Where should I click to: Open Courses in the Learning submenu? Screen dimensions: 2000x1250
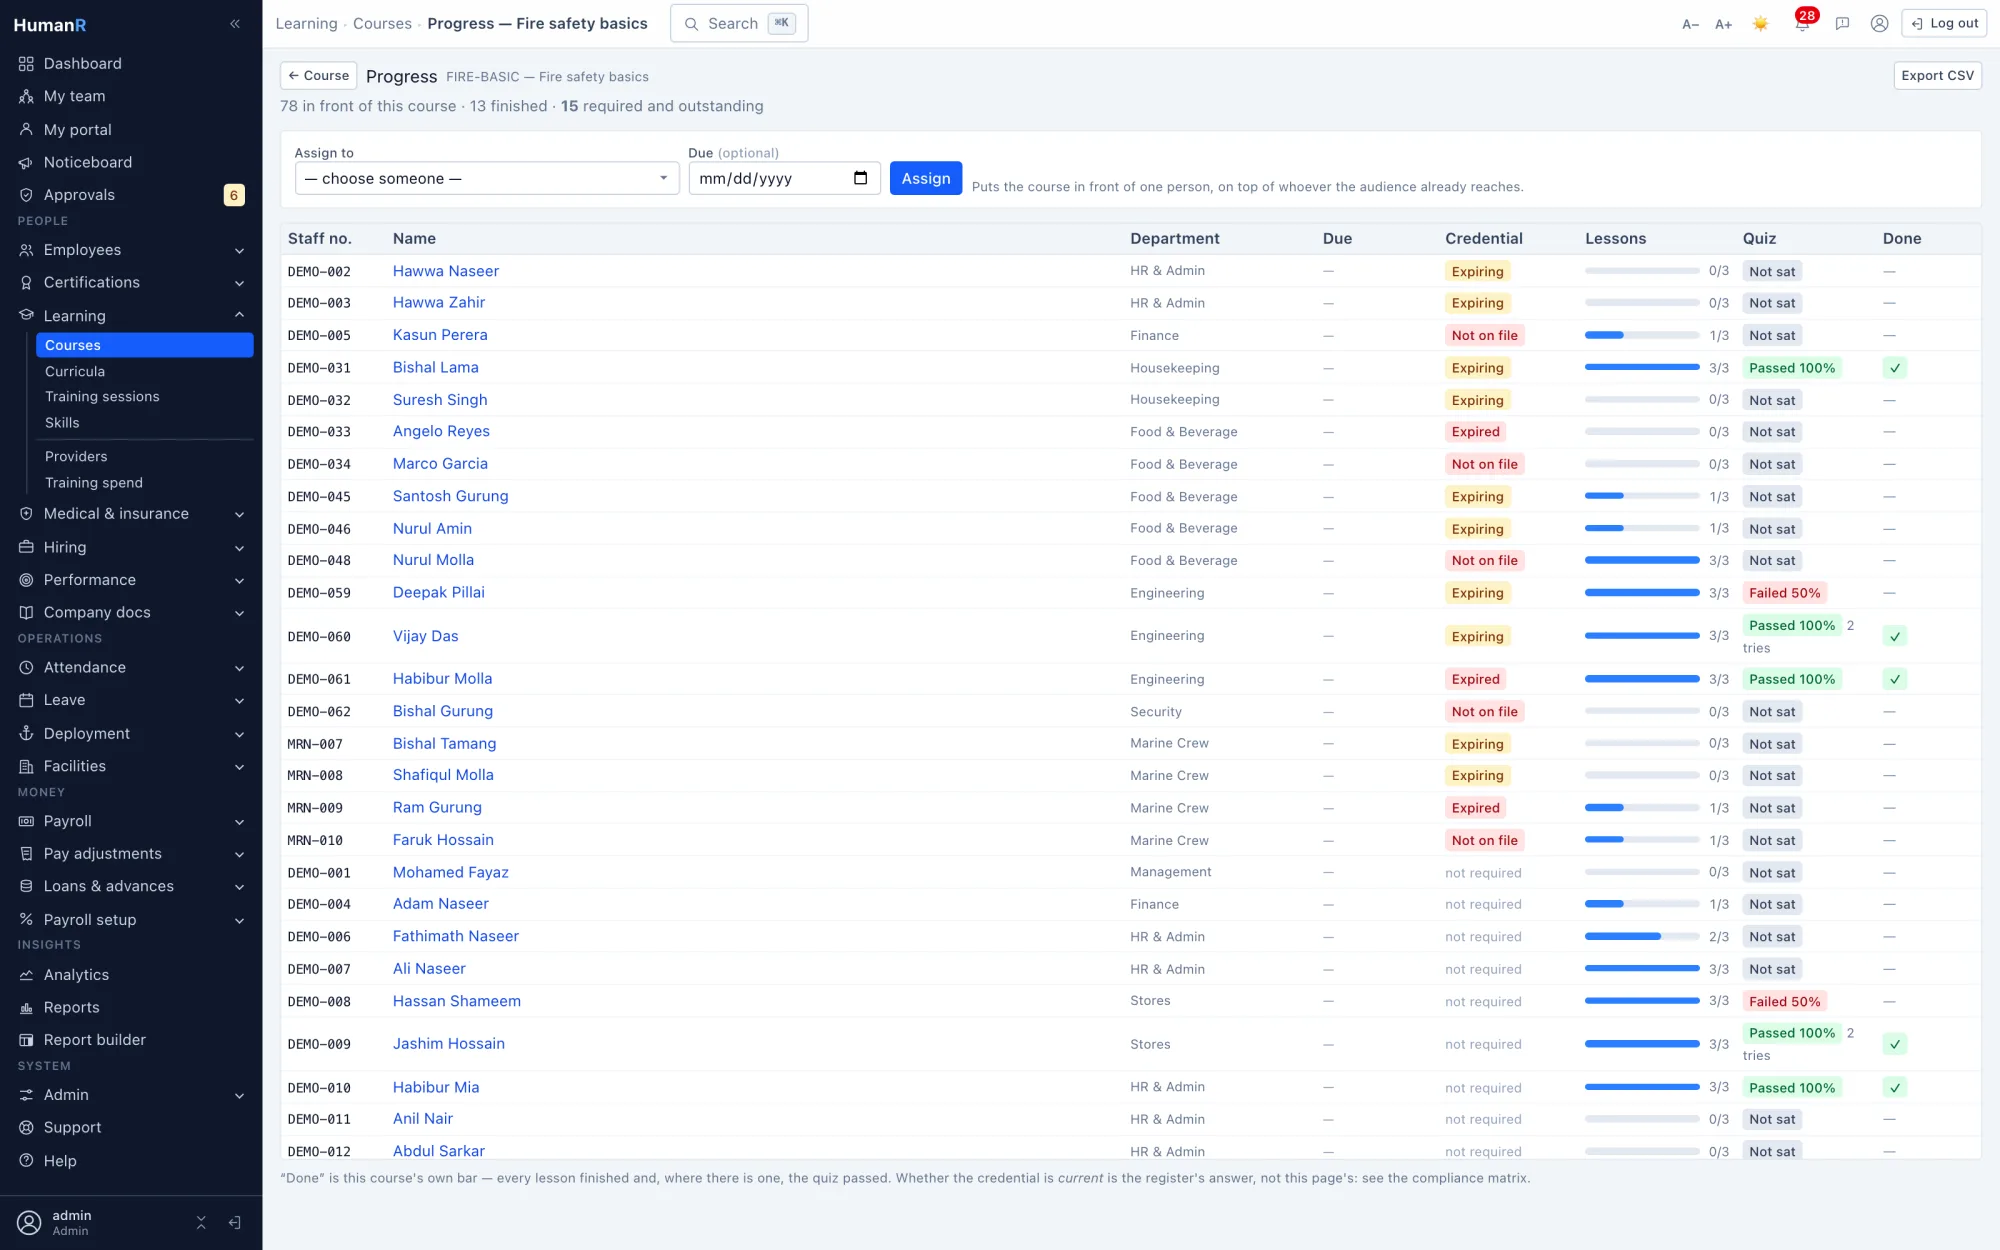point(145,345)
